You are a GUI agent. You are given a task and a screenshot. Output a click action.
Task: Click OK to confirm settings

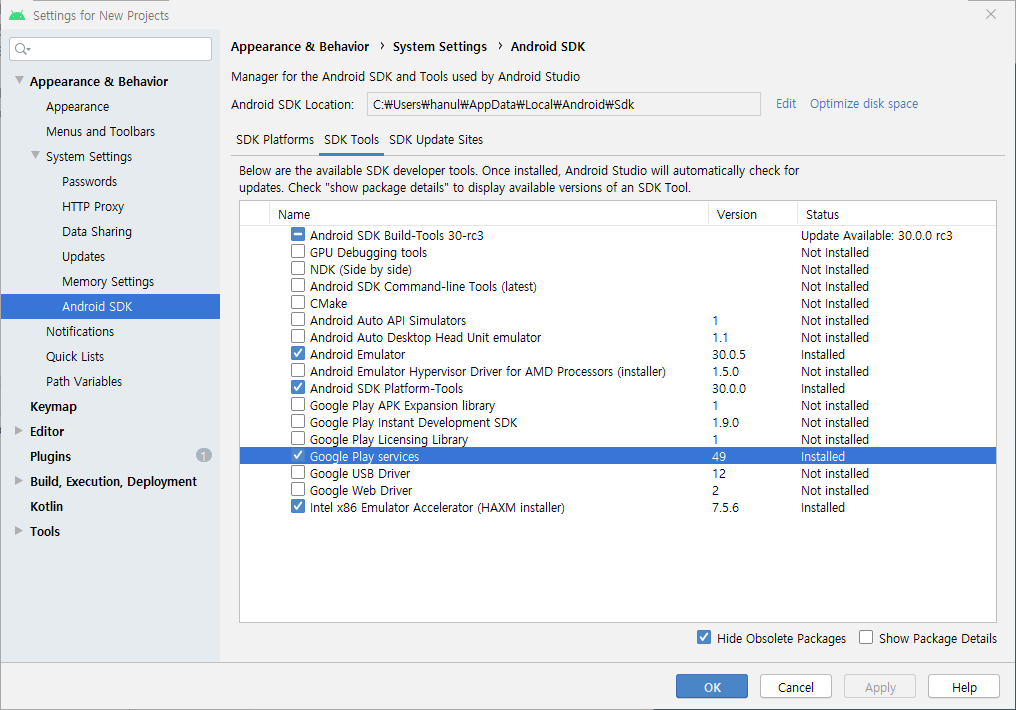[x=711, y=687]
